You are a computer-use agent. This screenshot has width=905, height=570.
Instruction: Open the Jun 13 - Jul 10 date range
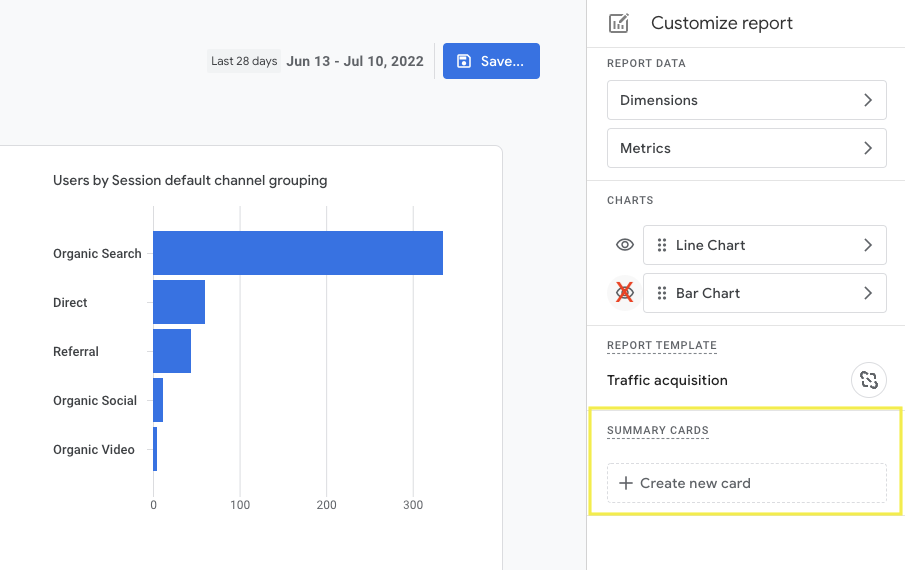pyautogui.click(x=354, y=61)
